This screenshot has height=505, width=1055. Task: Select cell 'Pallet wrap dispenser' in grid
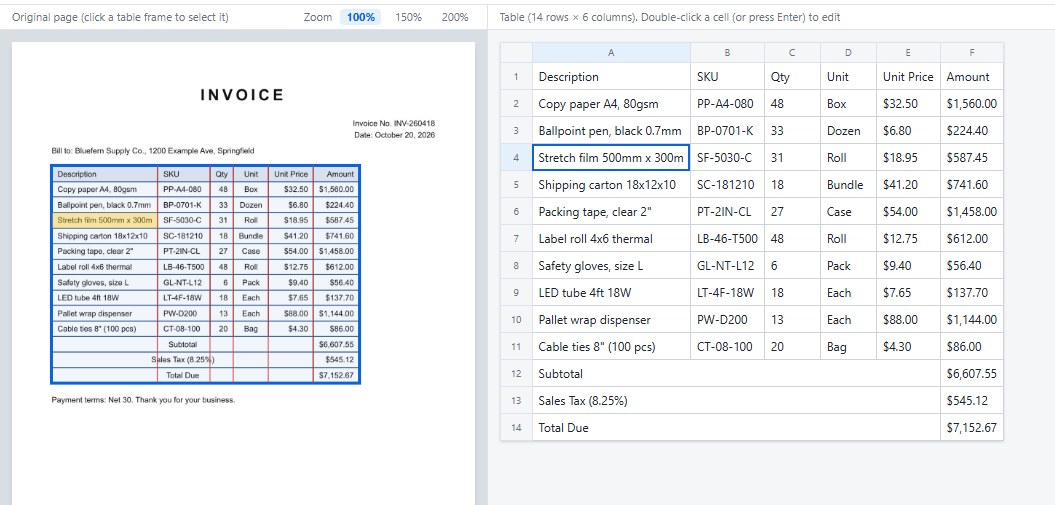611,320
